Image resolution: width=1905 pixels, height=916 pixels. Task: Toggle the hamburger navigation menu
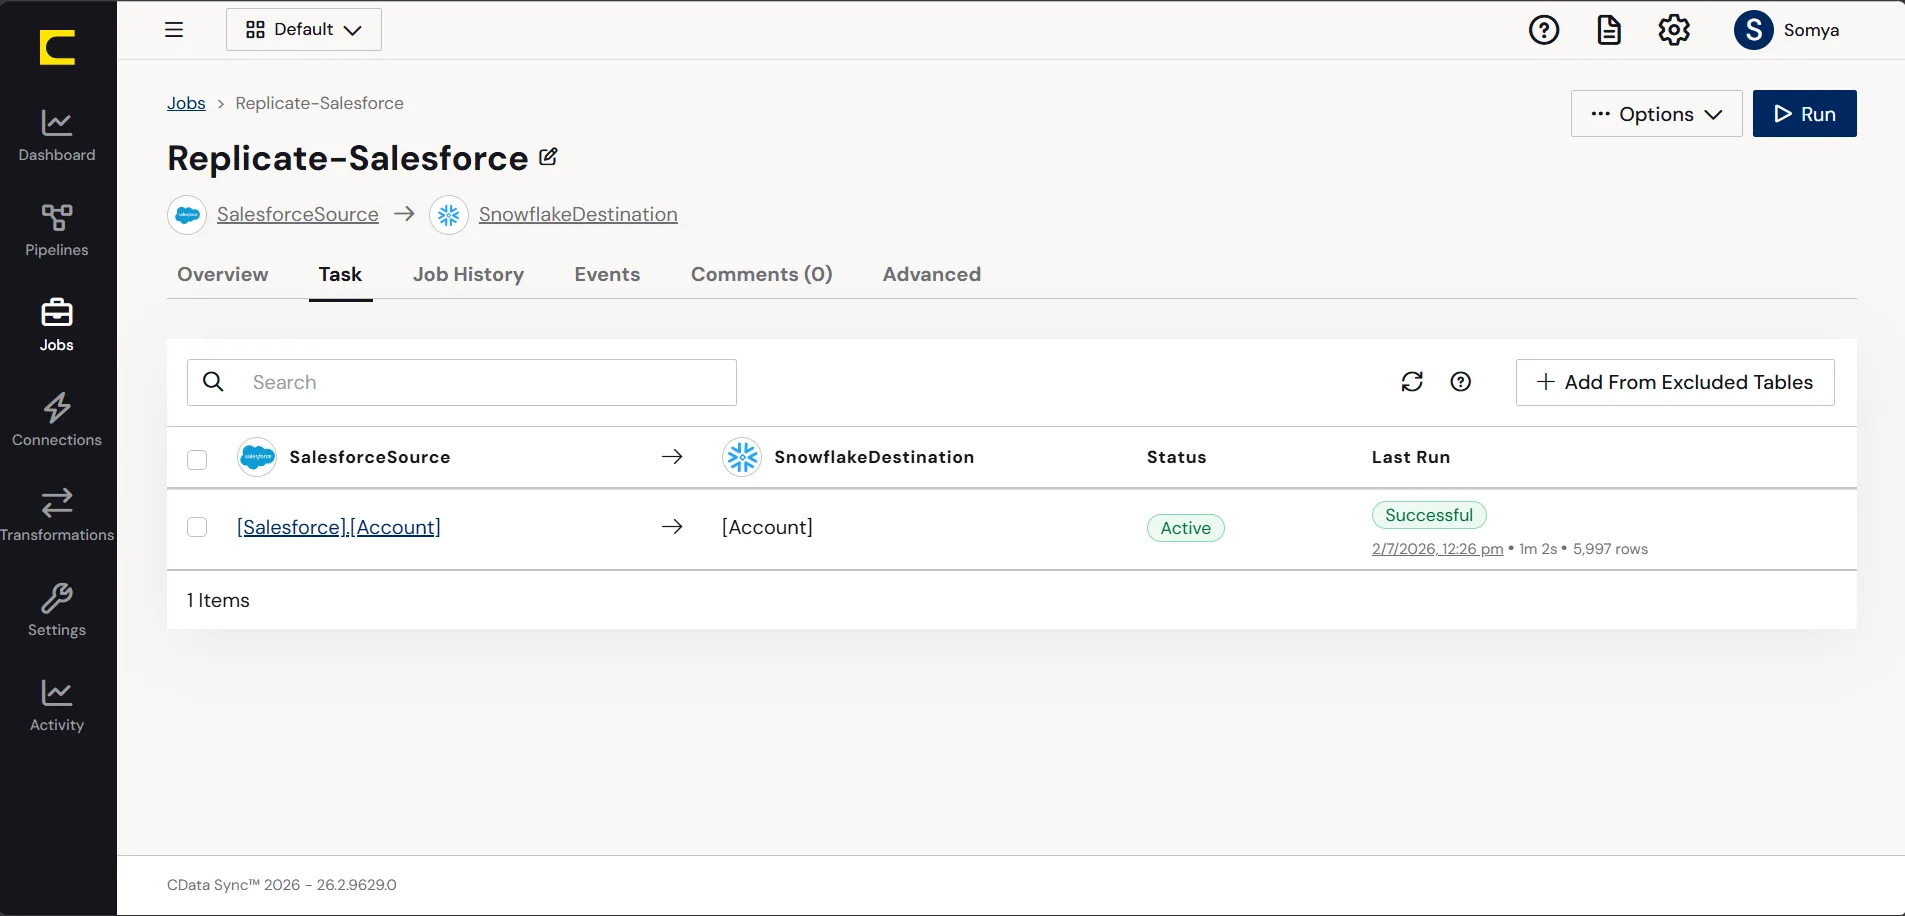[174, 30]
